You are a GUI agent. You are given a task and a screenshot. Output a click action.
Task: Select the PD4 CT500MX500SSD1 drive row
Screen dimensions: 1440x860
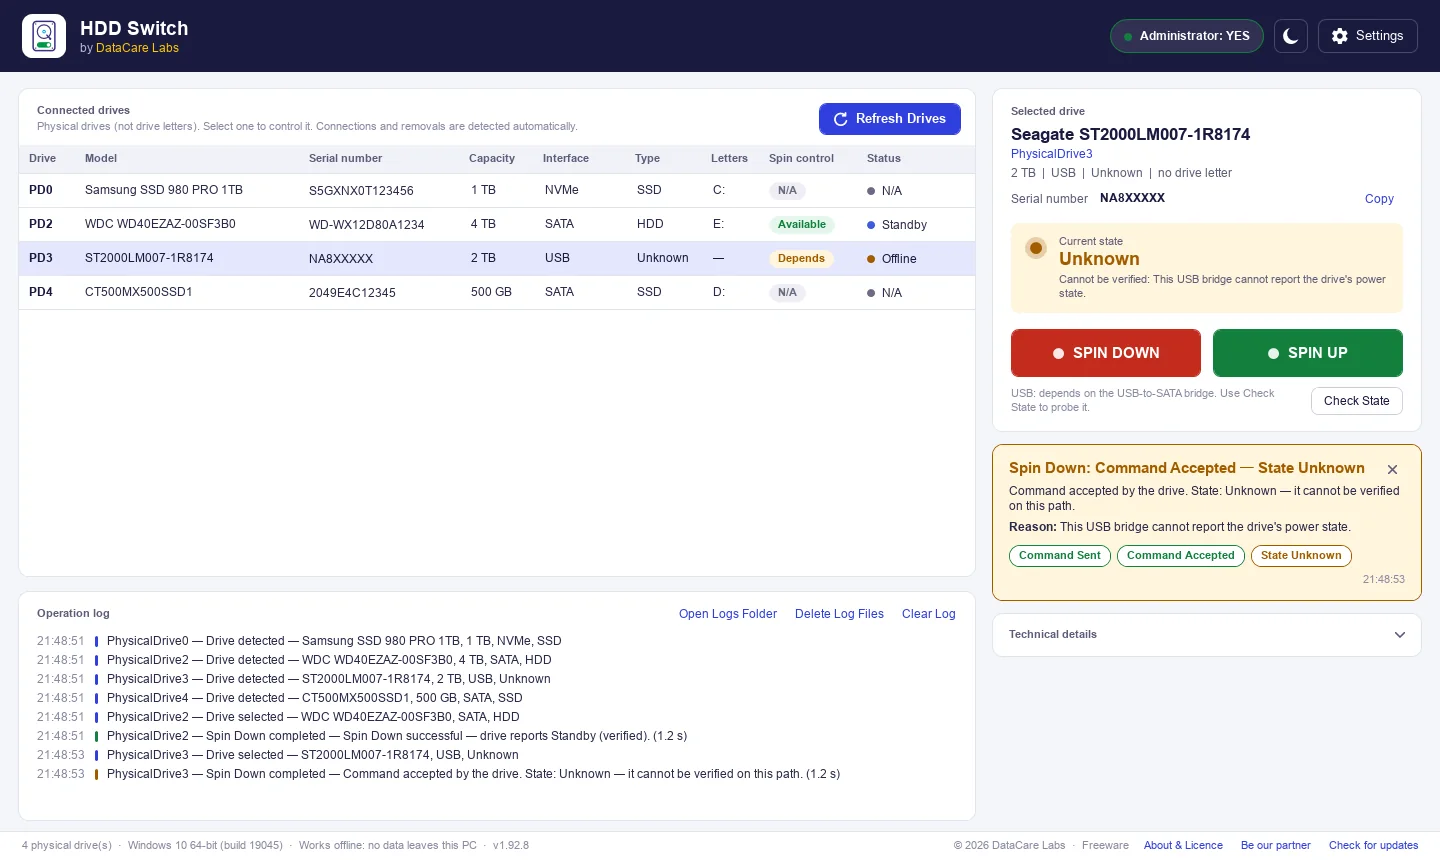[497, 292]
